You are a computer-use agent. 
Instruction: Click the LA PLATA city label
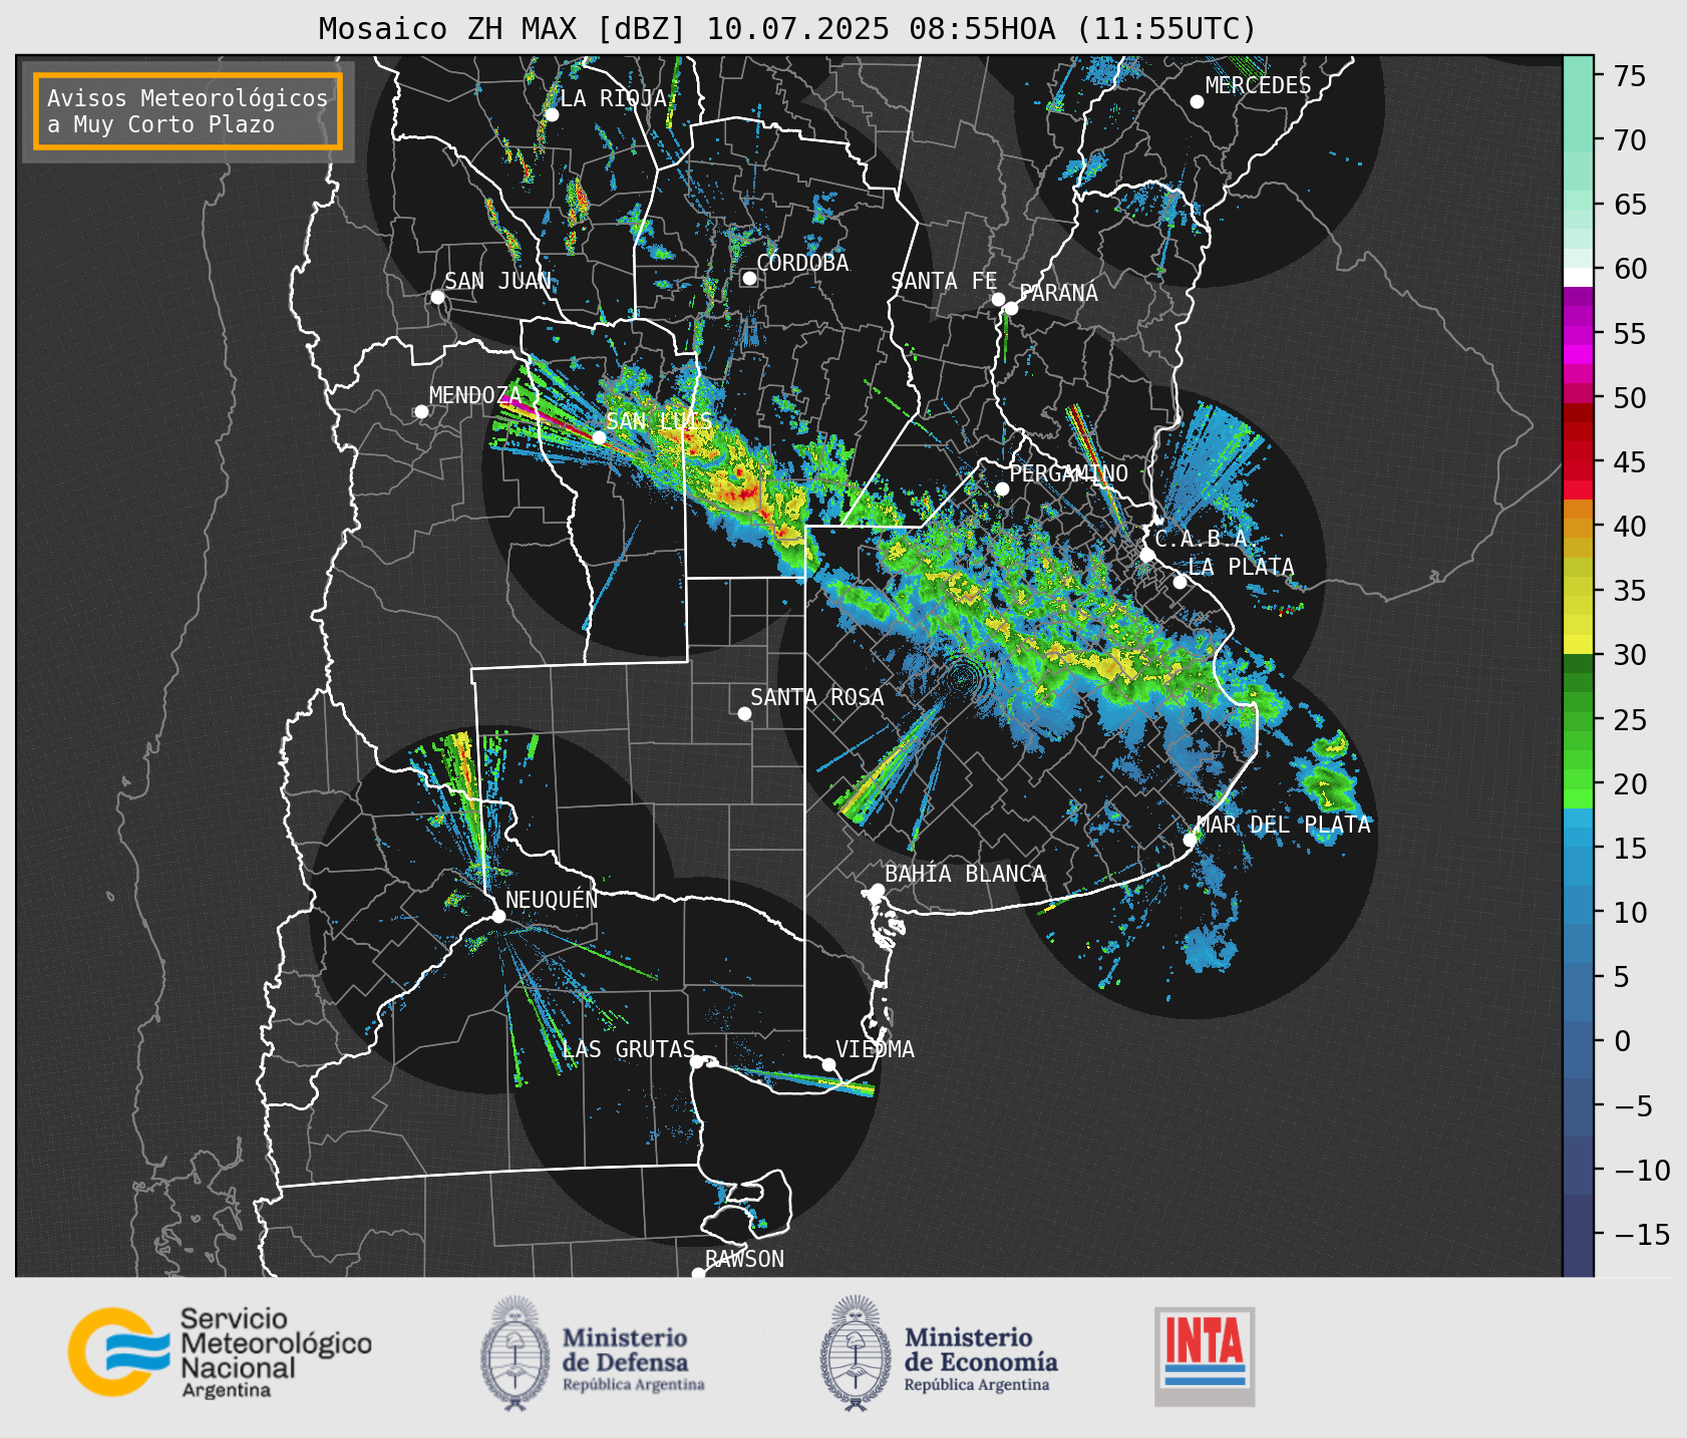pos(1241,567)
